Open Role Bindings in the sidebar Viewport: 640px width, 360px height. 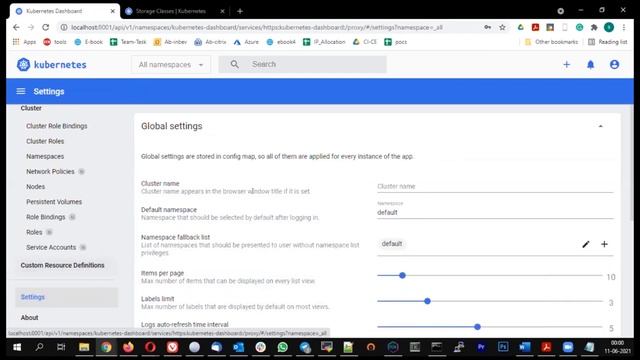pos(46,217)
